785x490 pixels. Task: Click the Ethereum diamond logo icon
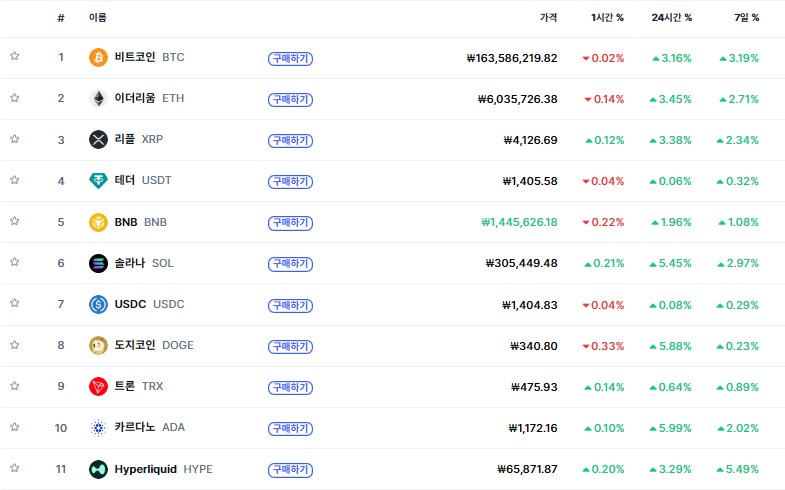pos(98,98)
